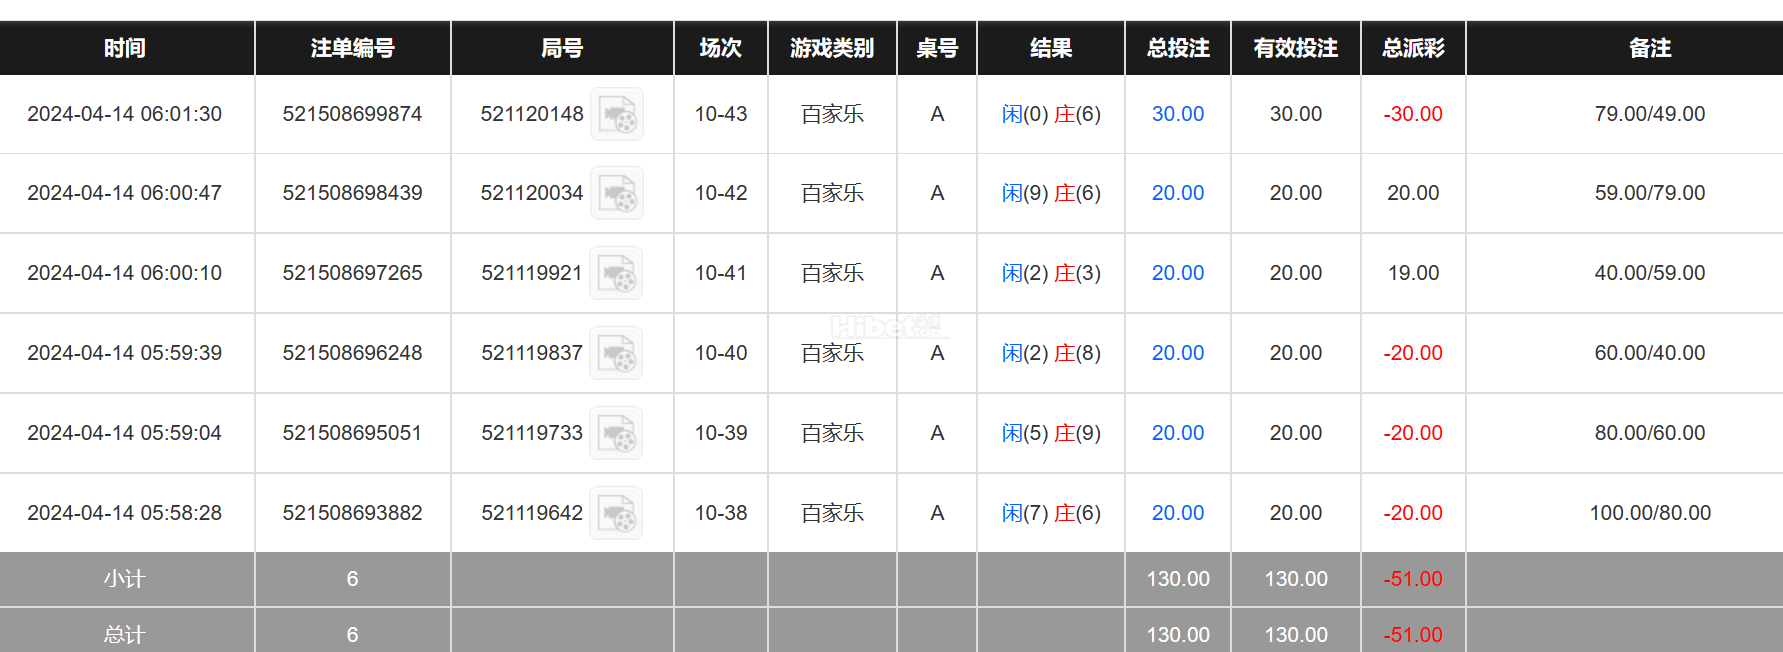Select the 游戏类别 column header
The image size is (1783, 652).
pos(832,48)
